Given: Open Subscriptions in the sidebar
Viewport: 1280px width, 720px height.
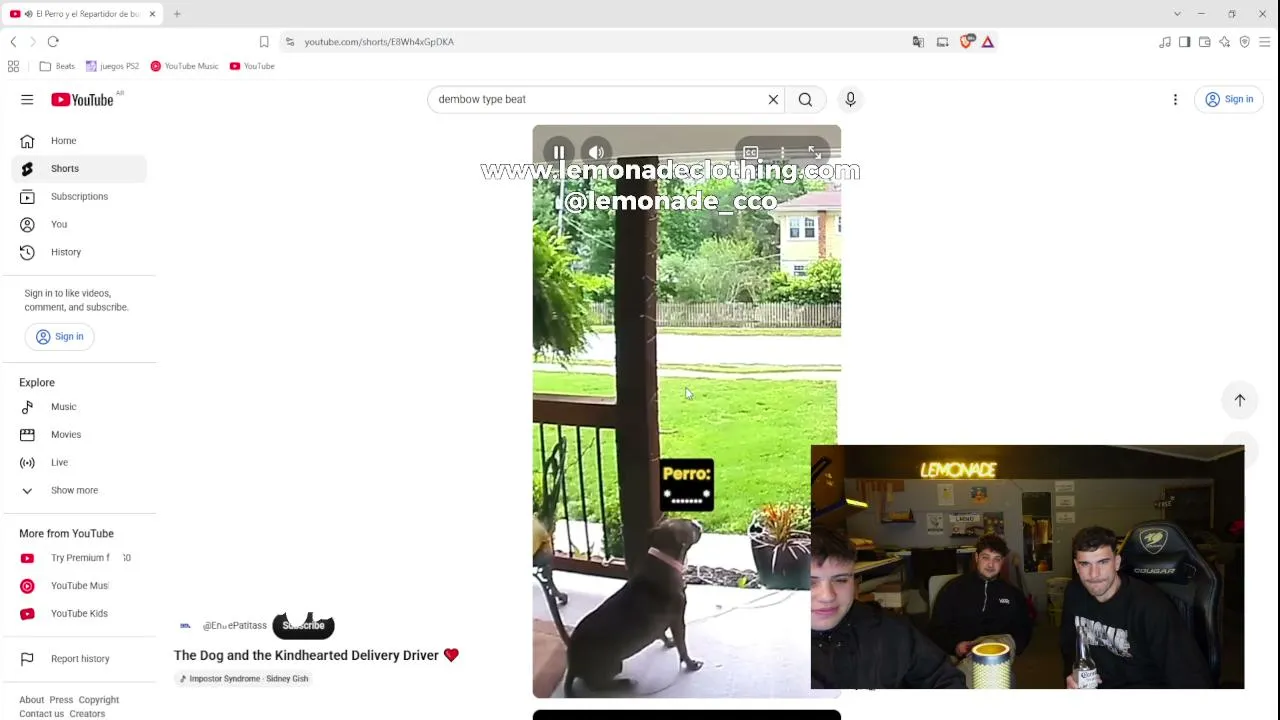Looking at the screenshot, I should click(79, 197).
